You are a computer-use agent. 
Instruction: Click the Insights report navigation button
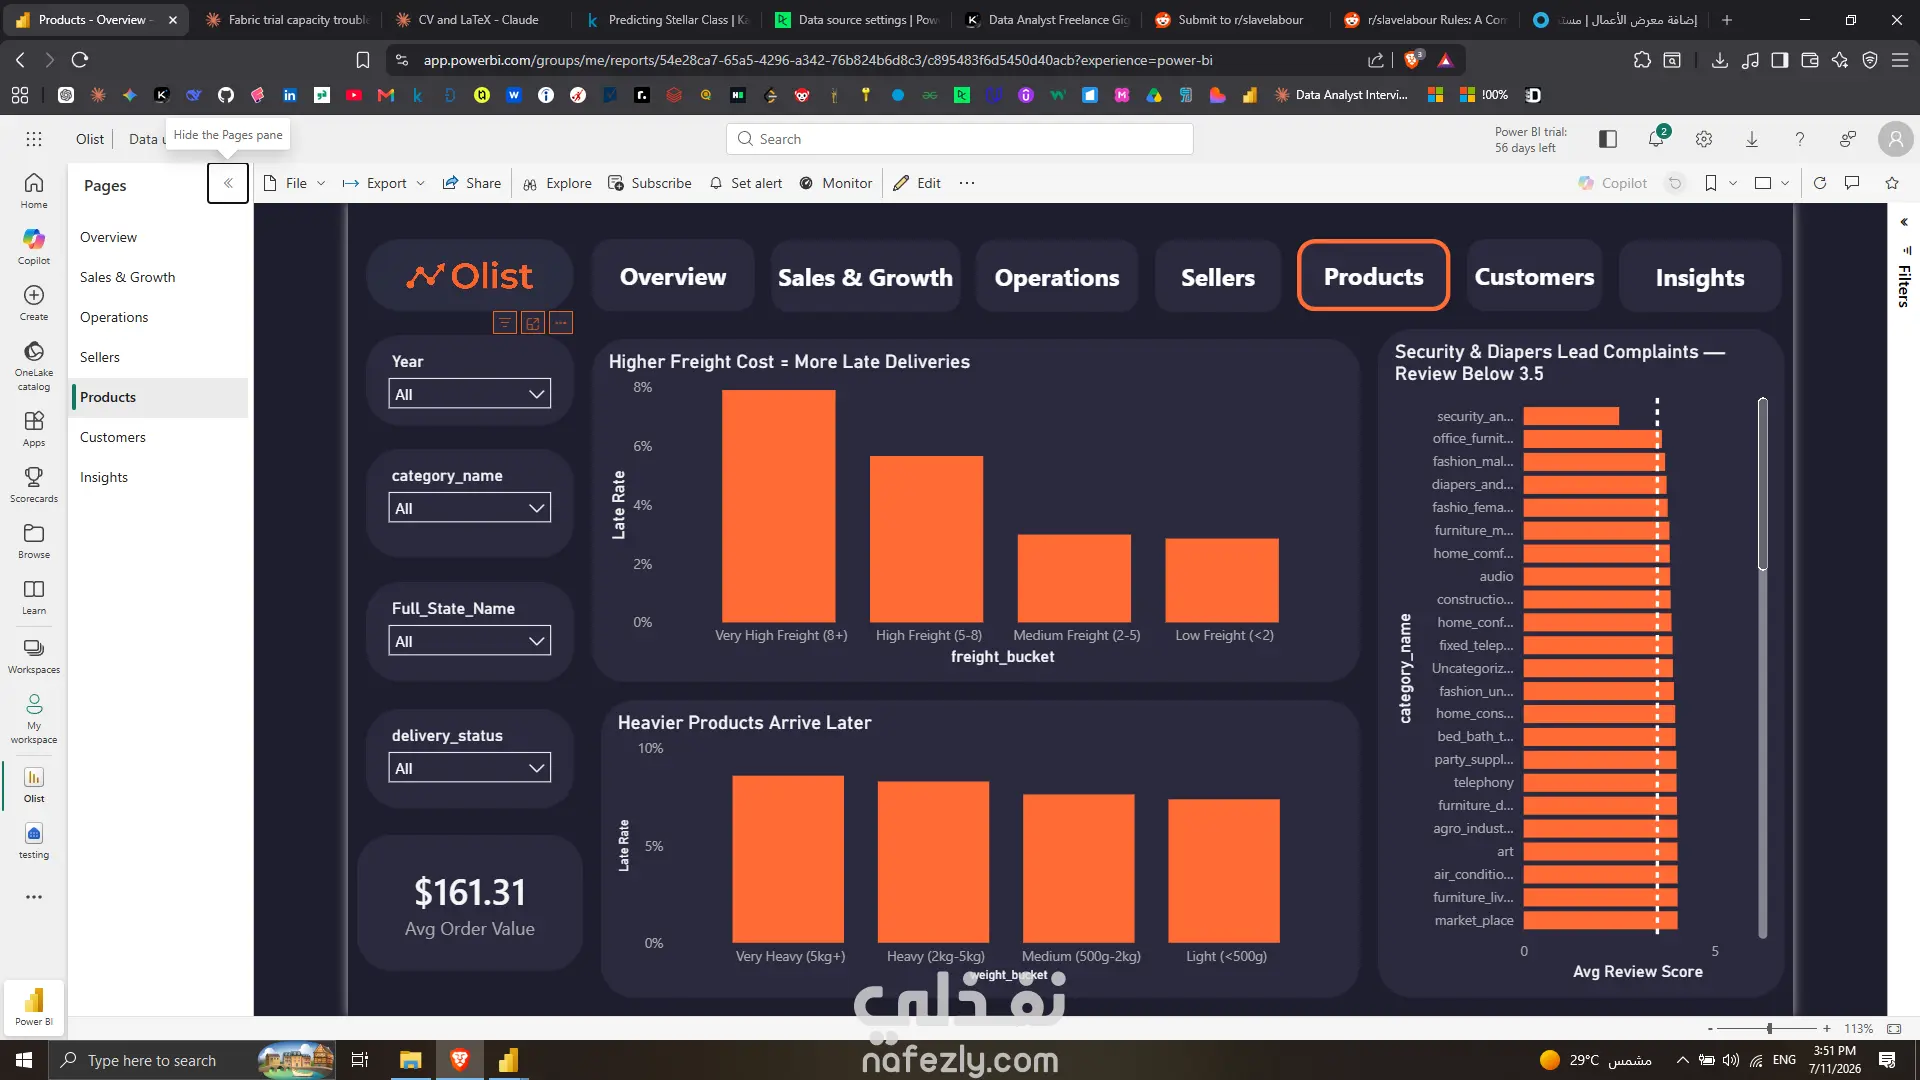(1700, 276)
